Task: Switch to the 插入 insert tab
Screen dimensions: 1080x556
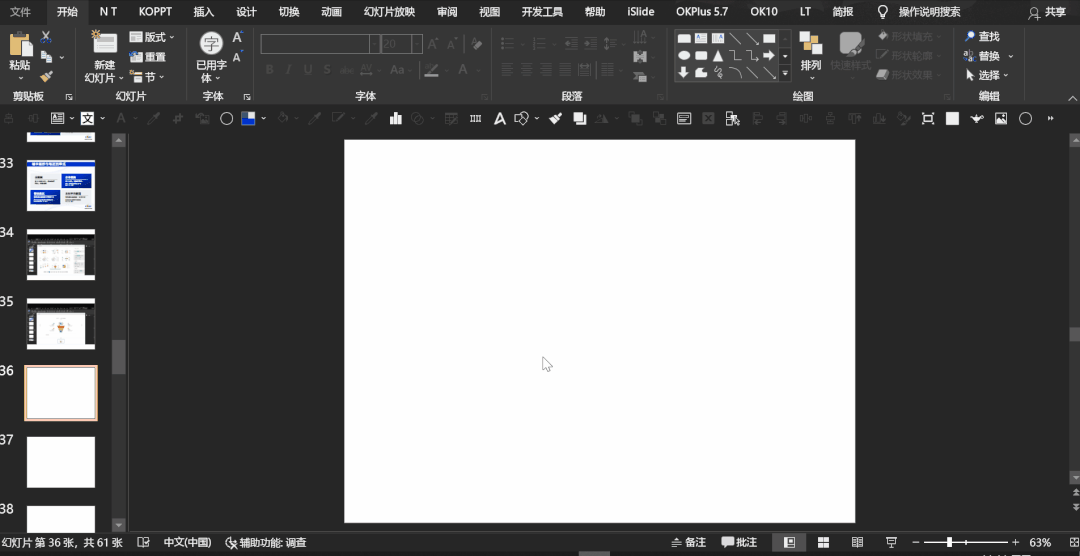Action: (204, 12)
